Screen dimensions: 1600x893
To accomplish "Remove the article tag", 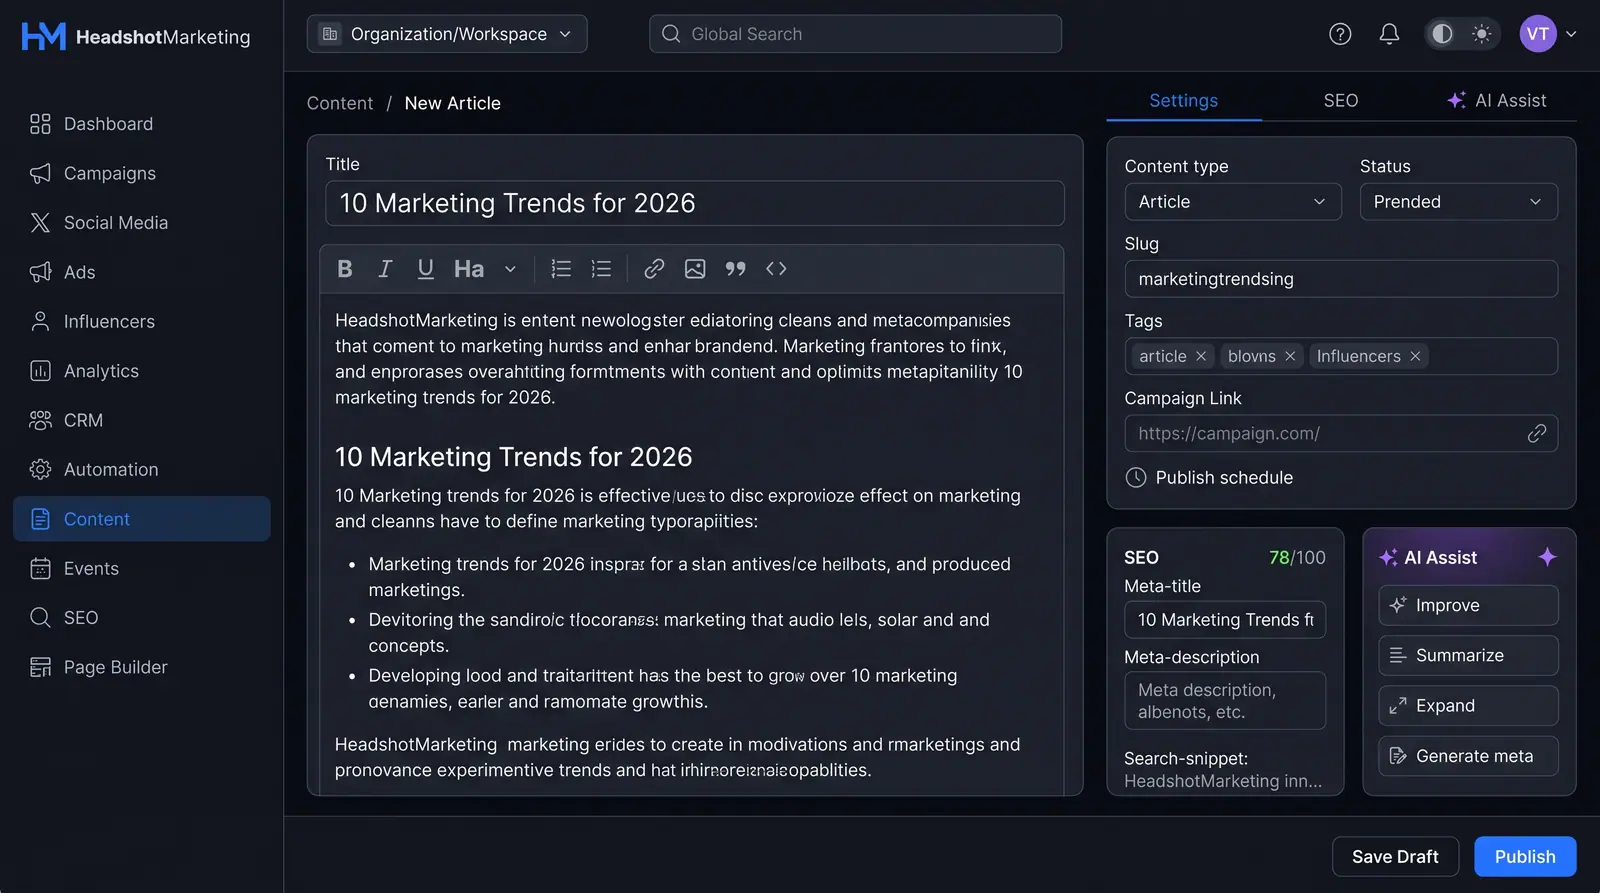I will (1201, 356).
